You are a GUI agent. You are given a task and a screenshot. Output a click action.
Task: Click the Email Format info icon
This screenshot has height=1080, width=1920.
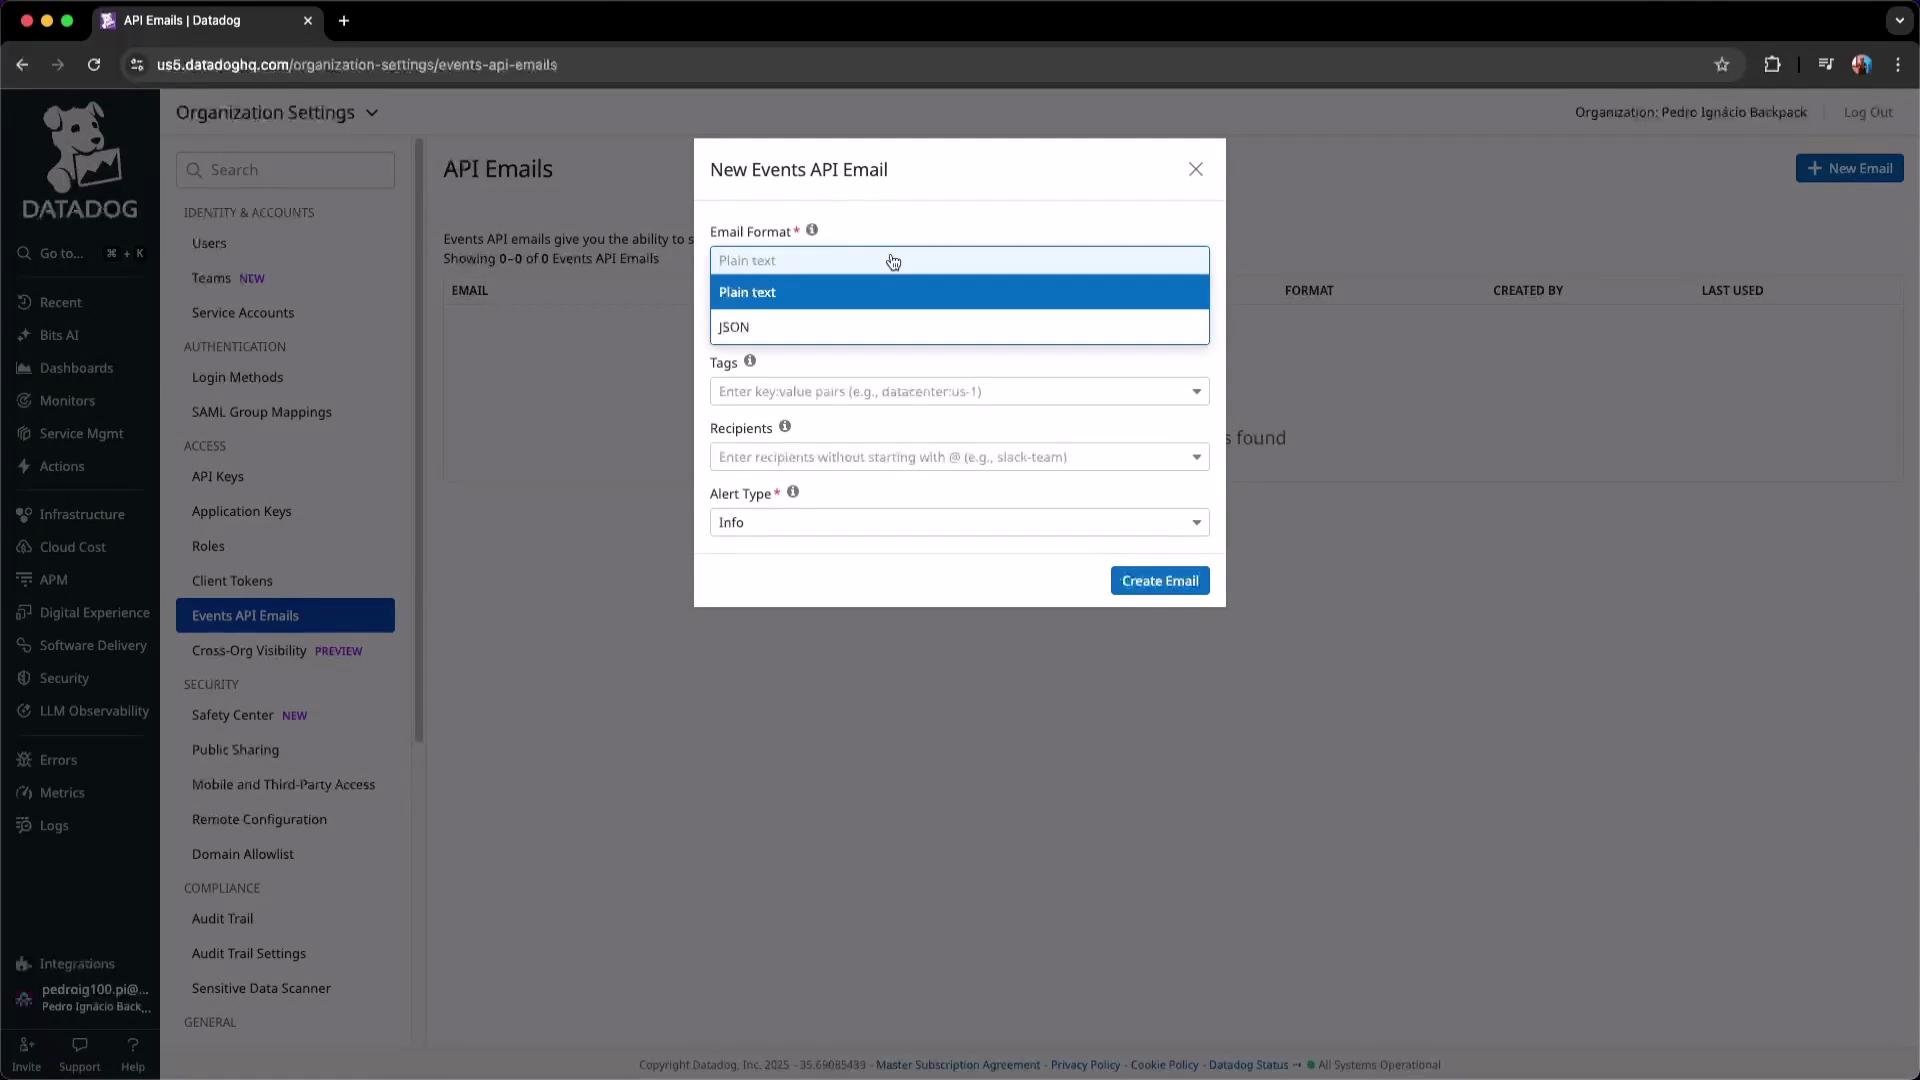tap(812, 230)
